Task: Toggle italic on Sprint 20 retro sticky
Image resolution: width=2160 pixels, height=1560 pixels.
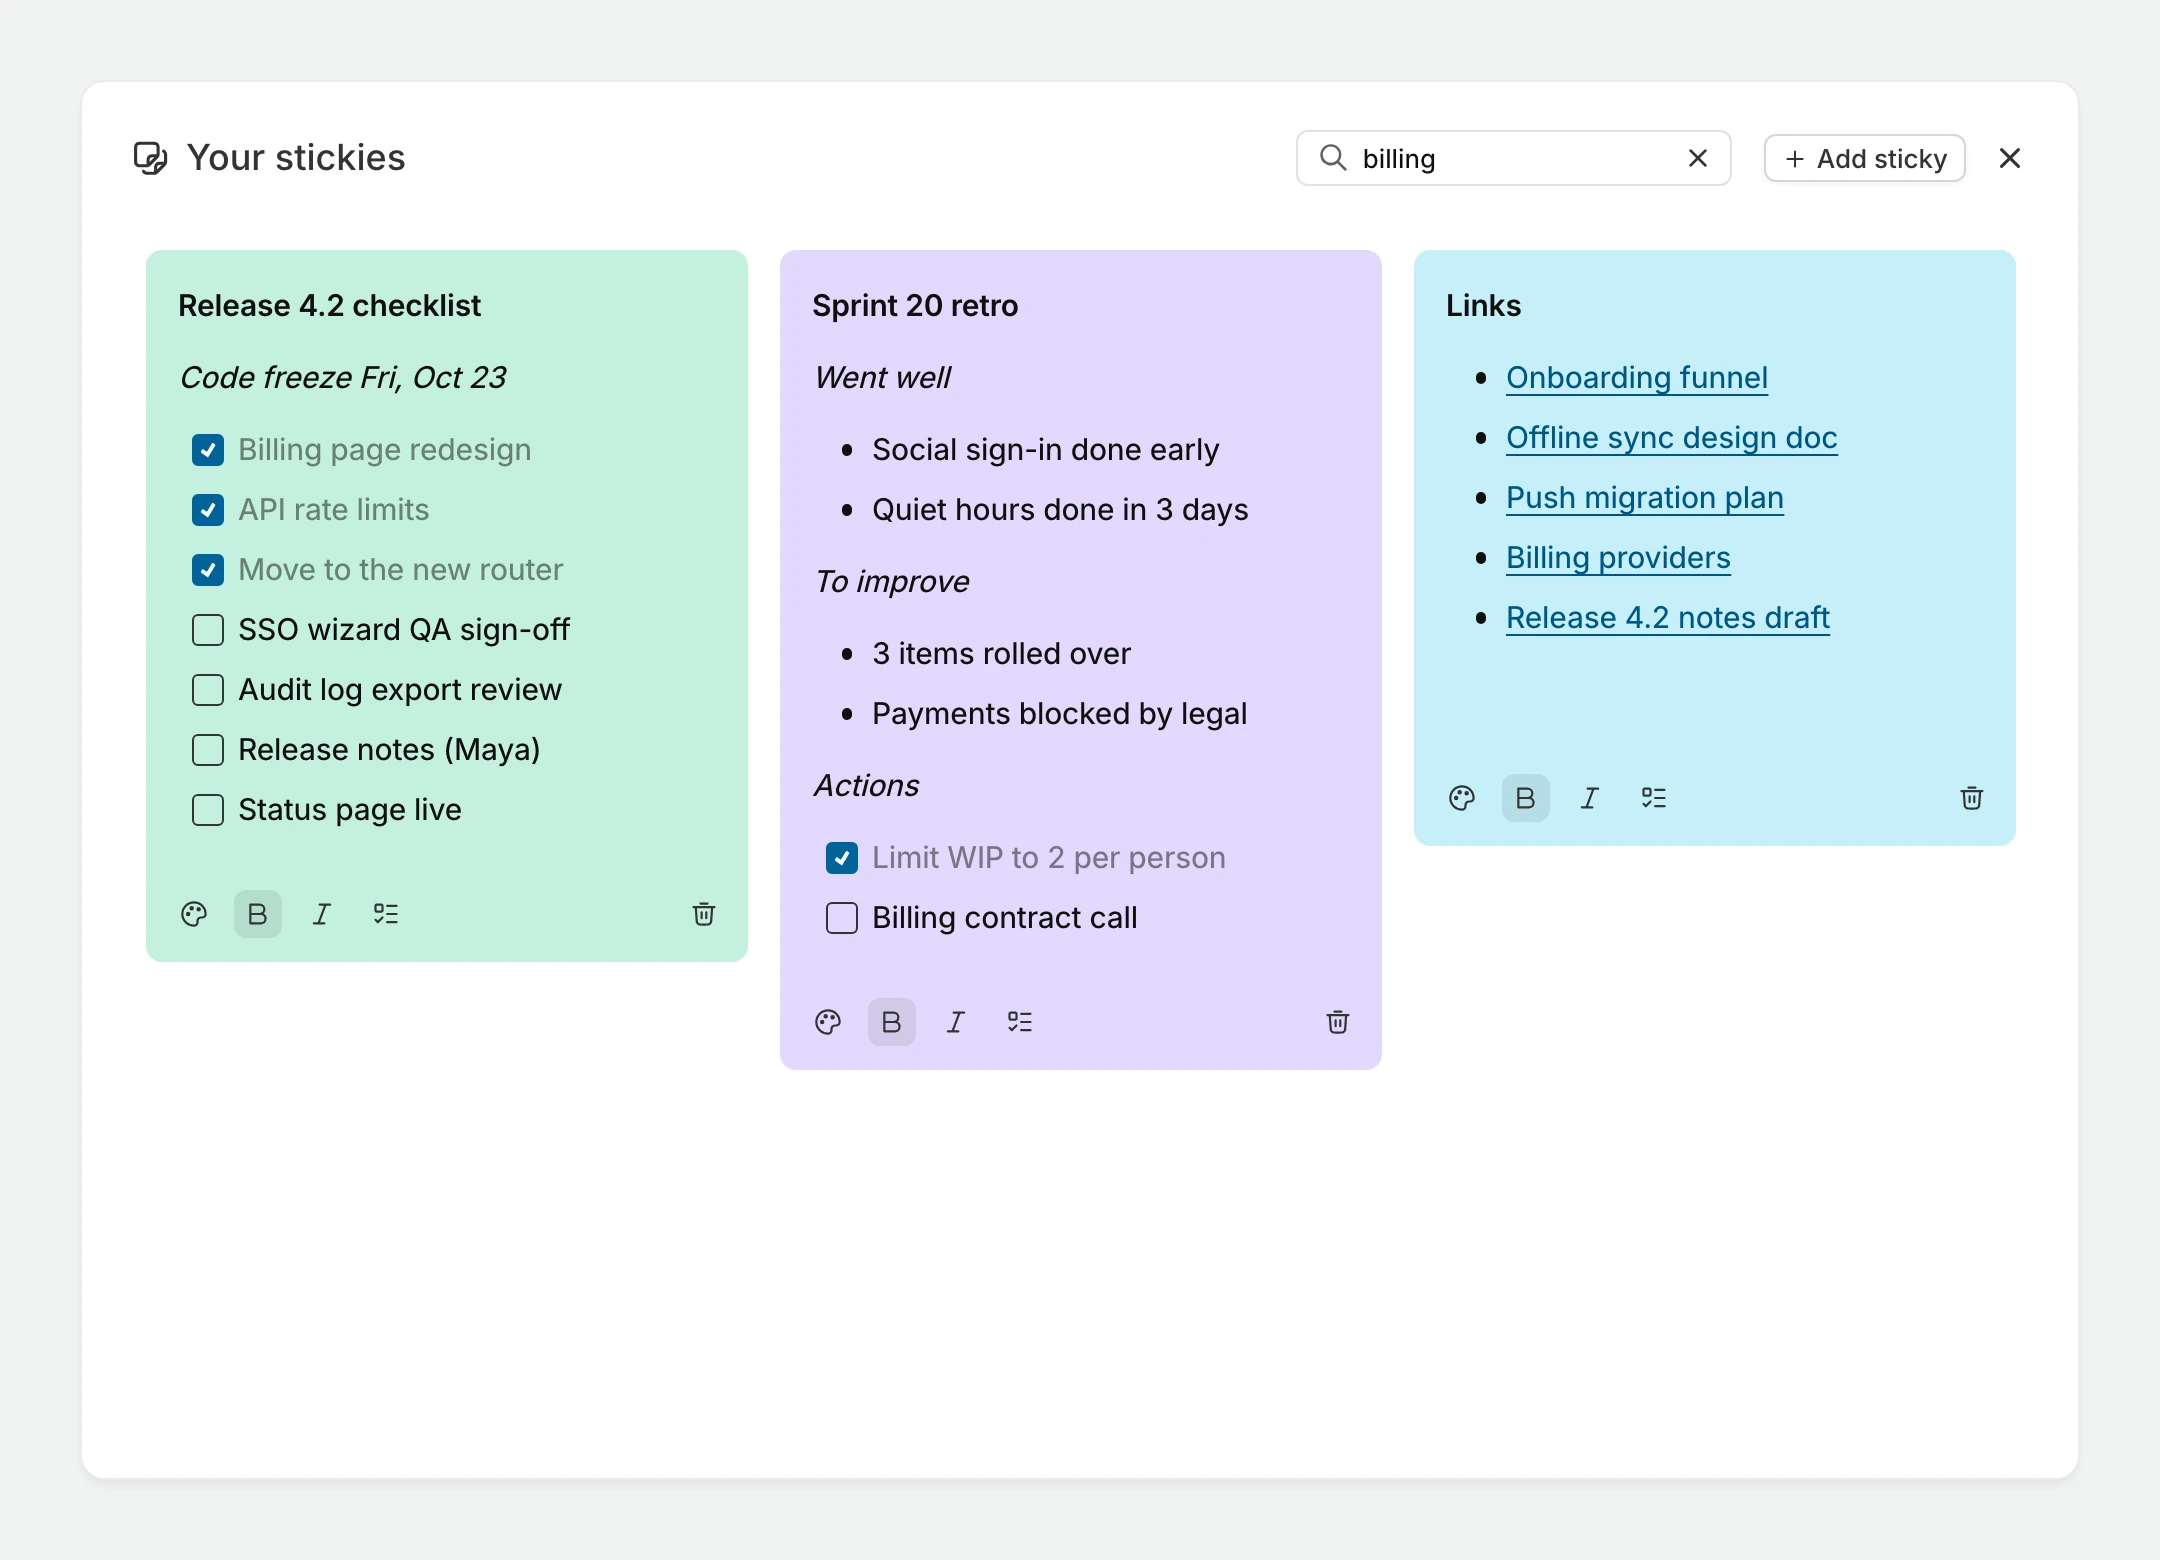Action: tap(956, 1022)
